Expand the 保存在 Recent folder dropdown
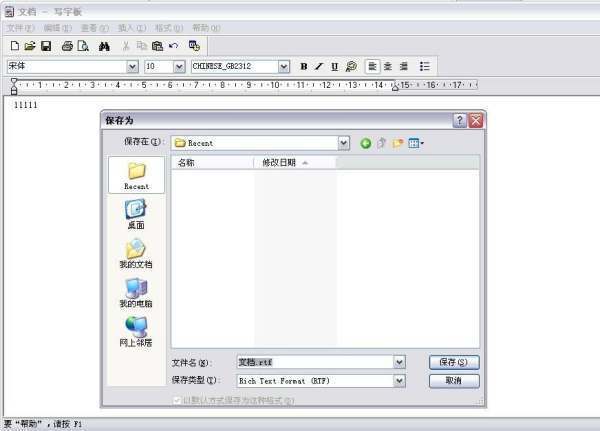Image resolution: width=600 pixels, height=431 pixels. tap(344, 143)
